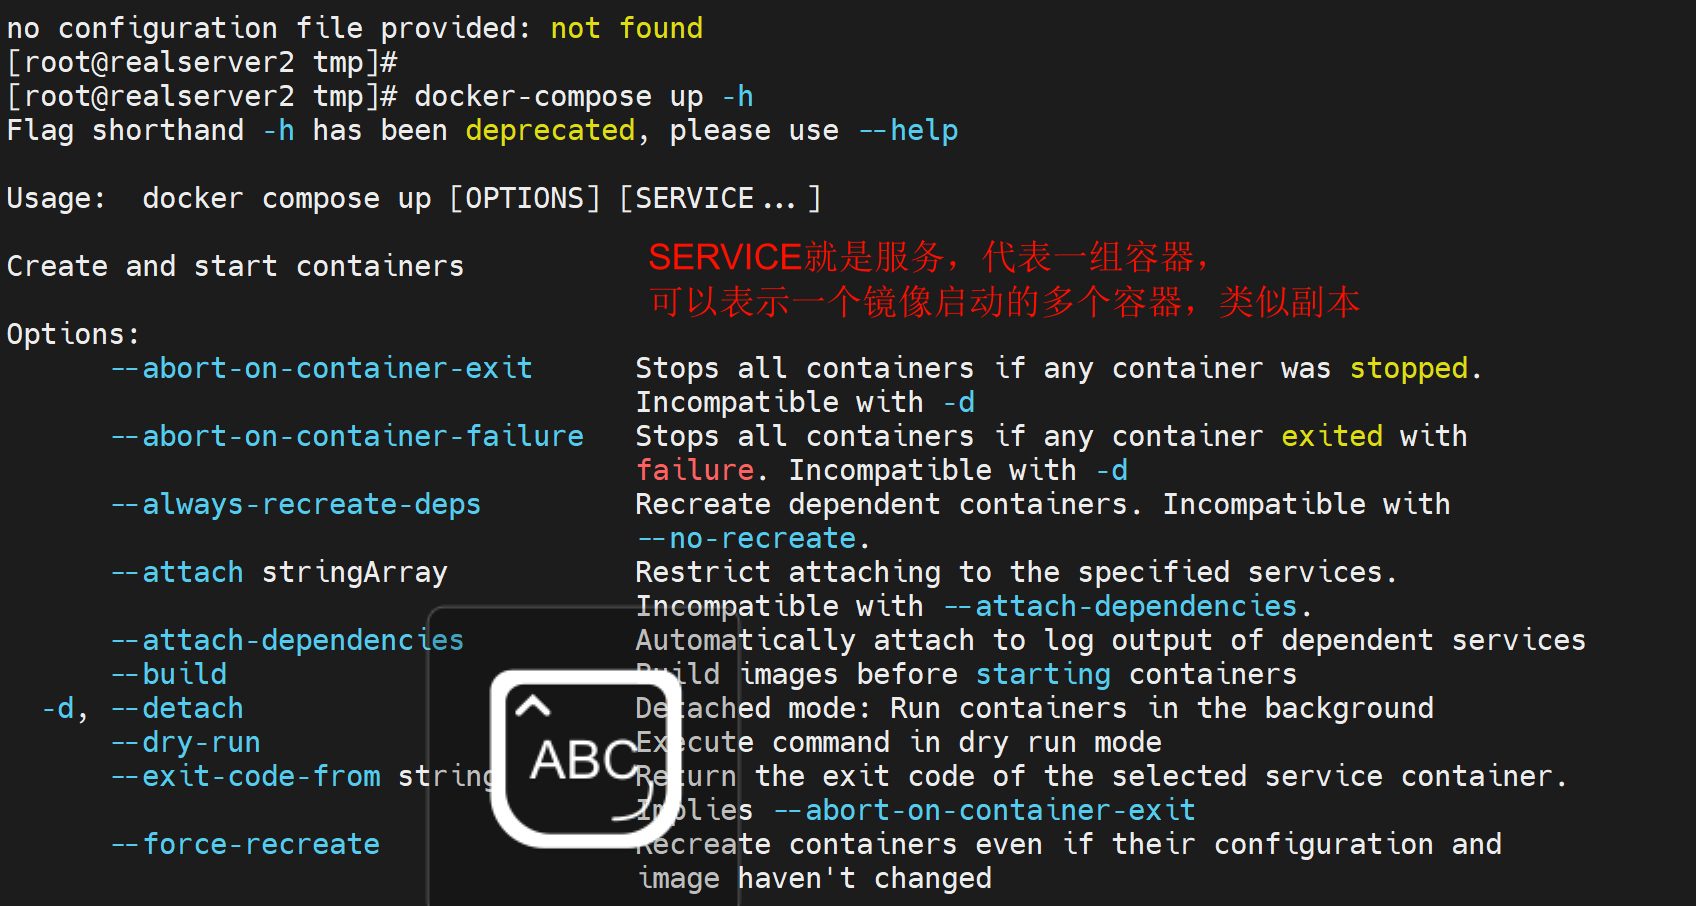Viewport: 1696px width, 906px height.
Task: Click the --abort-on-container-failure option text
Action: [347, 436]
